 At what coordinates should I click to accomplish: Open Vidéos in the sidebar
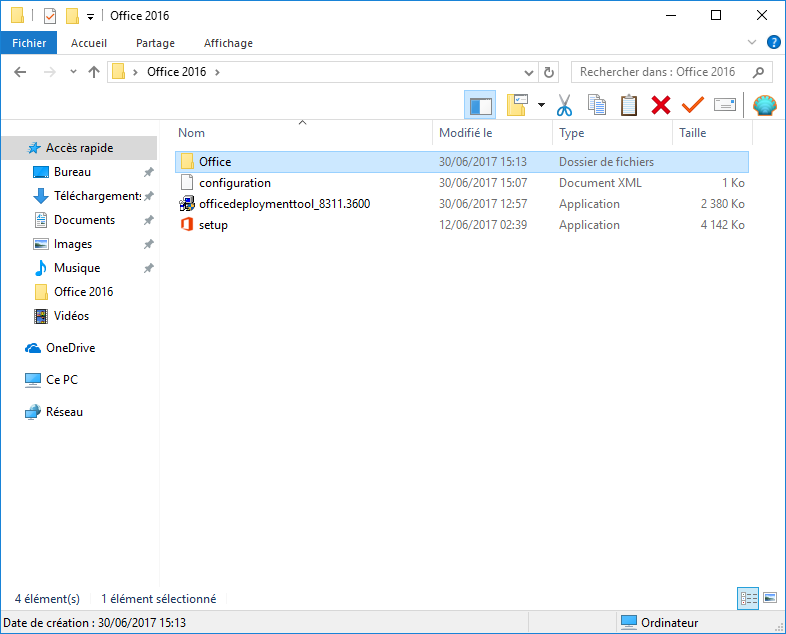[71, 316]
